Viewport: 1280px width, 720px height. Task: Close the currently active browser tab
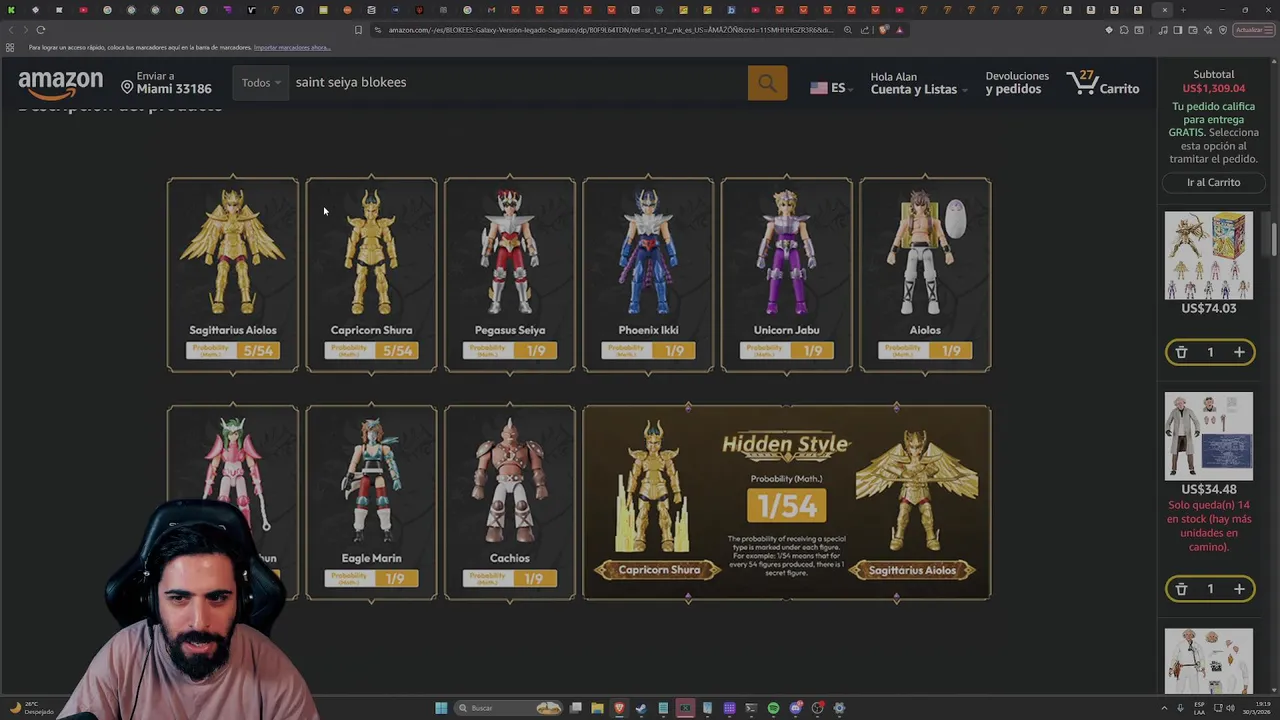point(1164,10)
